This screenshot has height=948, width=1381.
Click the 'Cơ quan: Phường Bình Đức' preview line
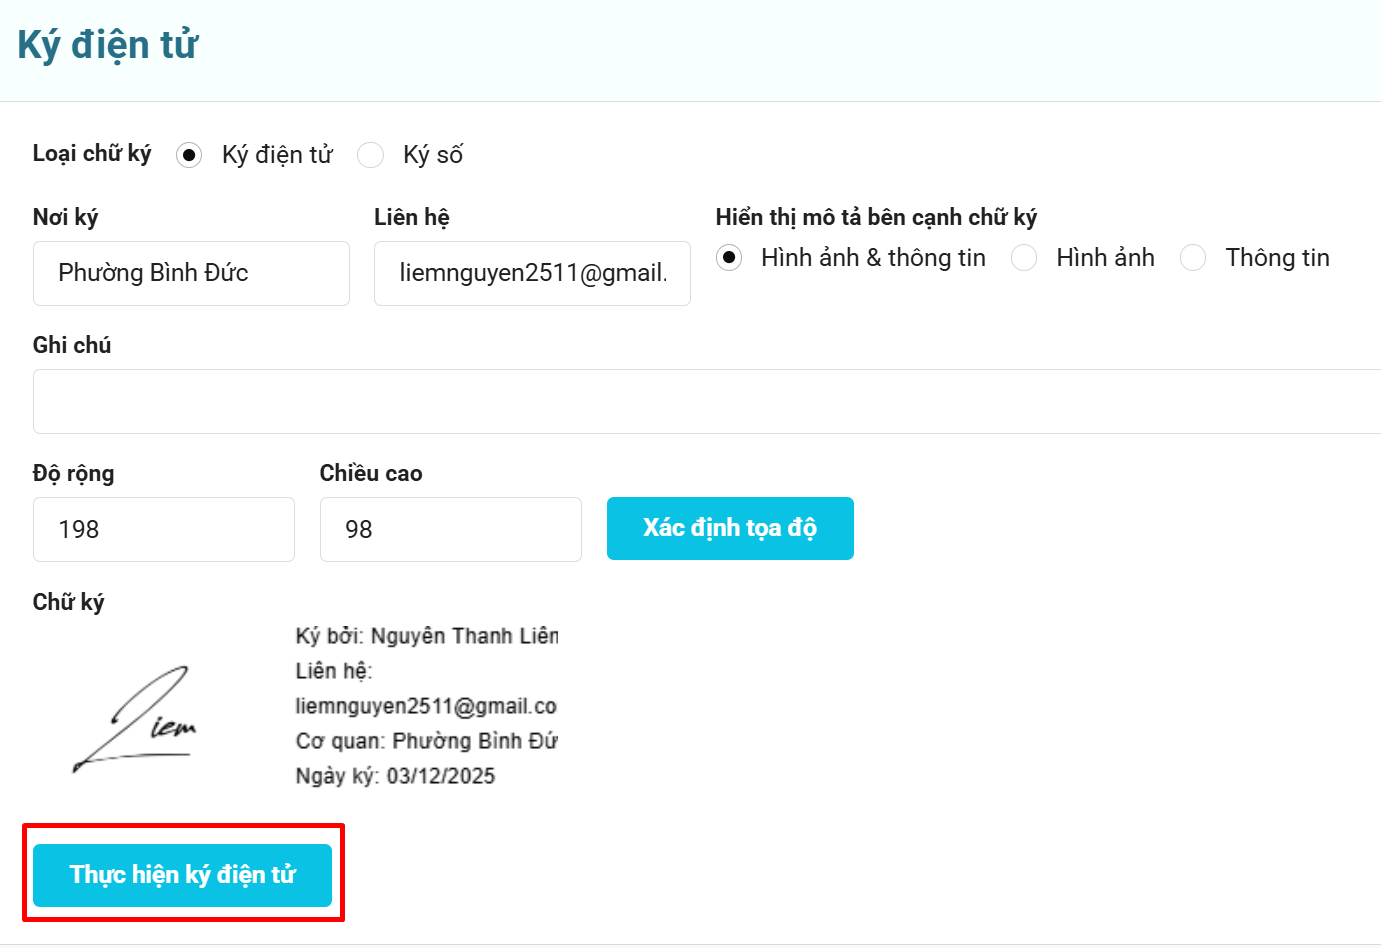pyautogui.click(x=427, y=741)
